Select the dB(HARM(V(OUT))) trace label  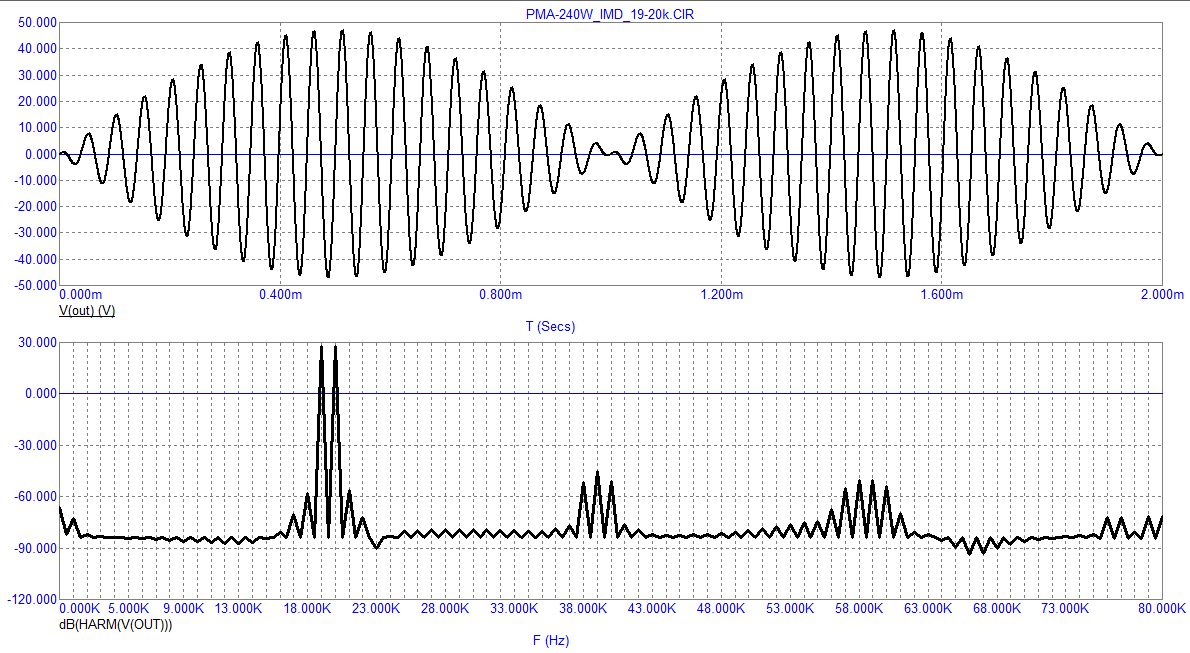[x=115, y=625]
